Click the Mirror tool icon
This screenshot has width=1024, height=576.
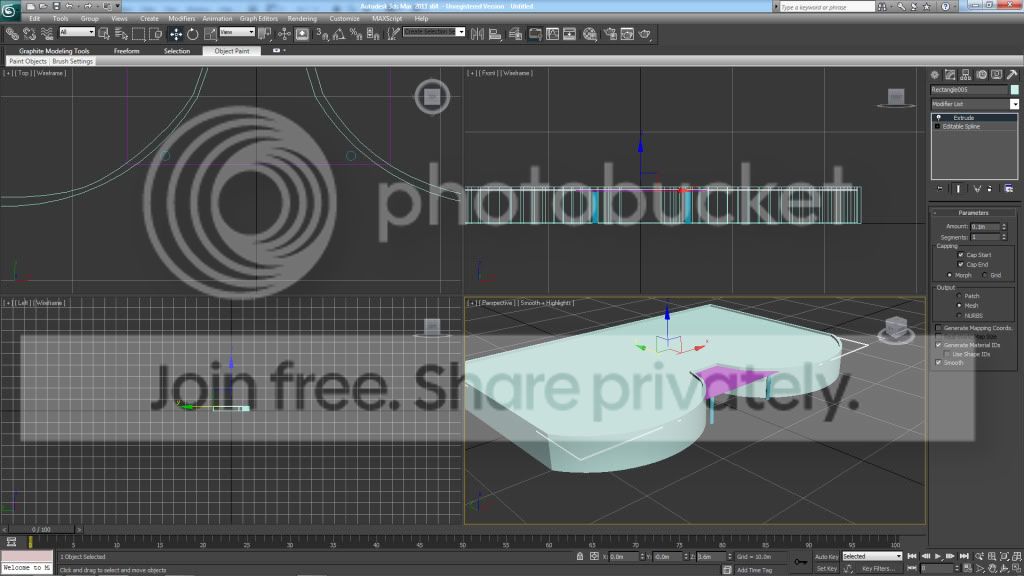point(477,34)
